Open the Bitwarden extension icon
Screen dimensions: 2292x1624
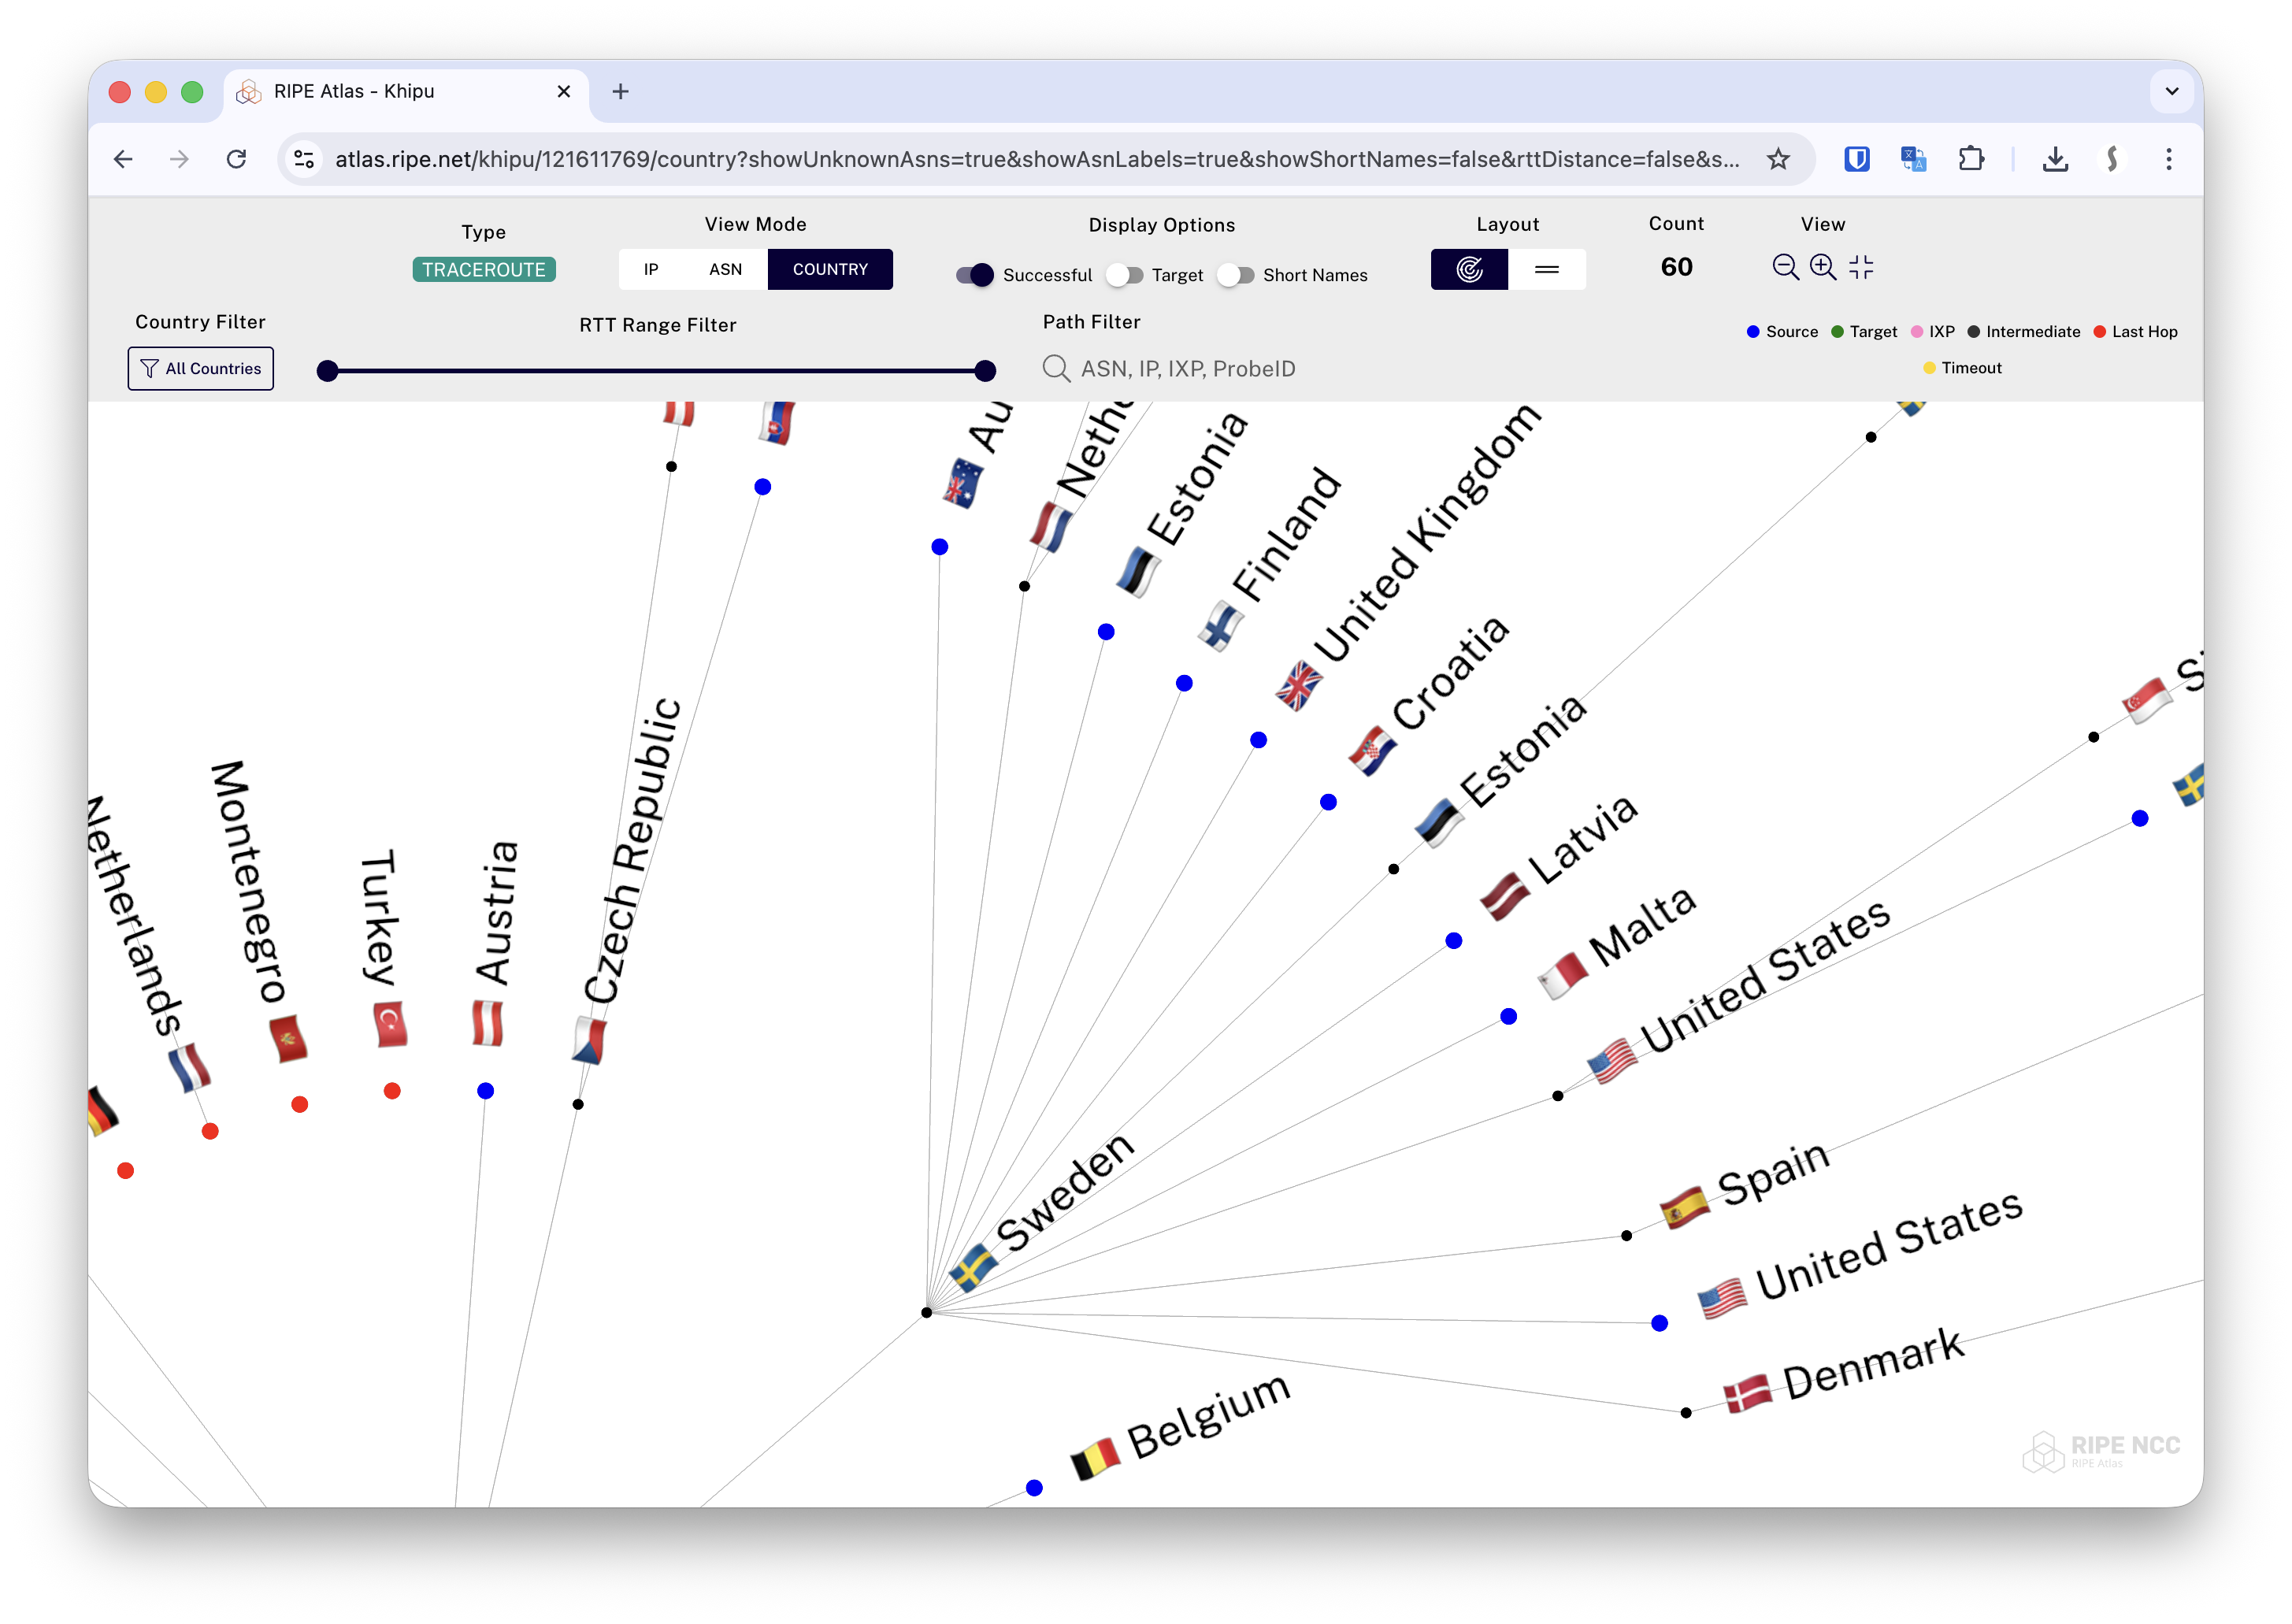click(x=1857, y=159)
